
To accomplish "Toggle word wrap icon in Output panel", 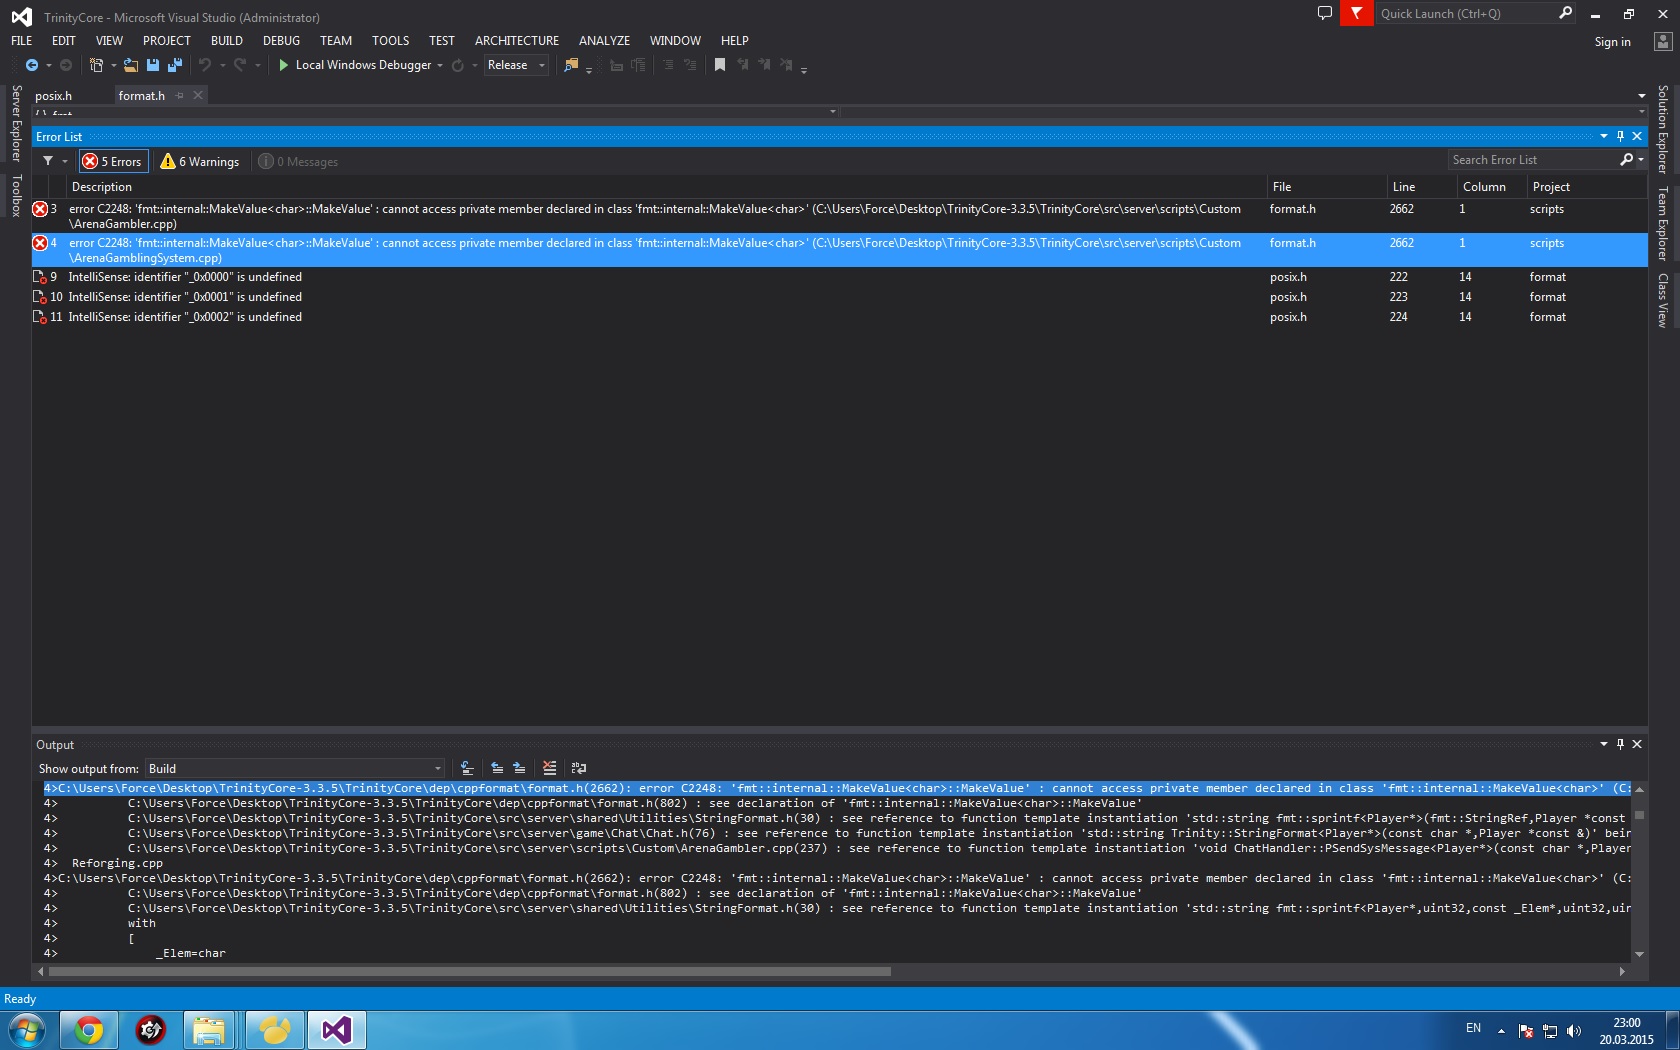I will pos(578,768).
